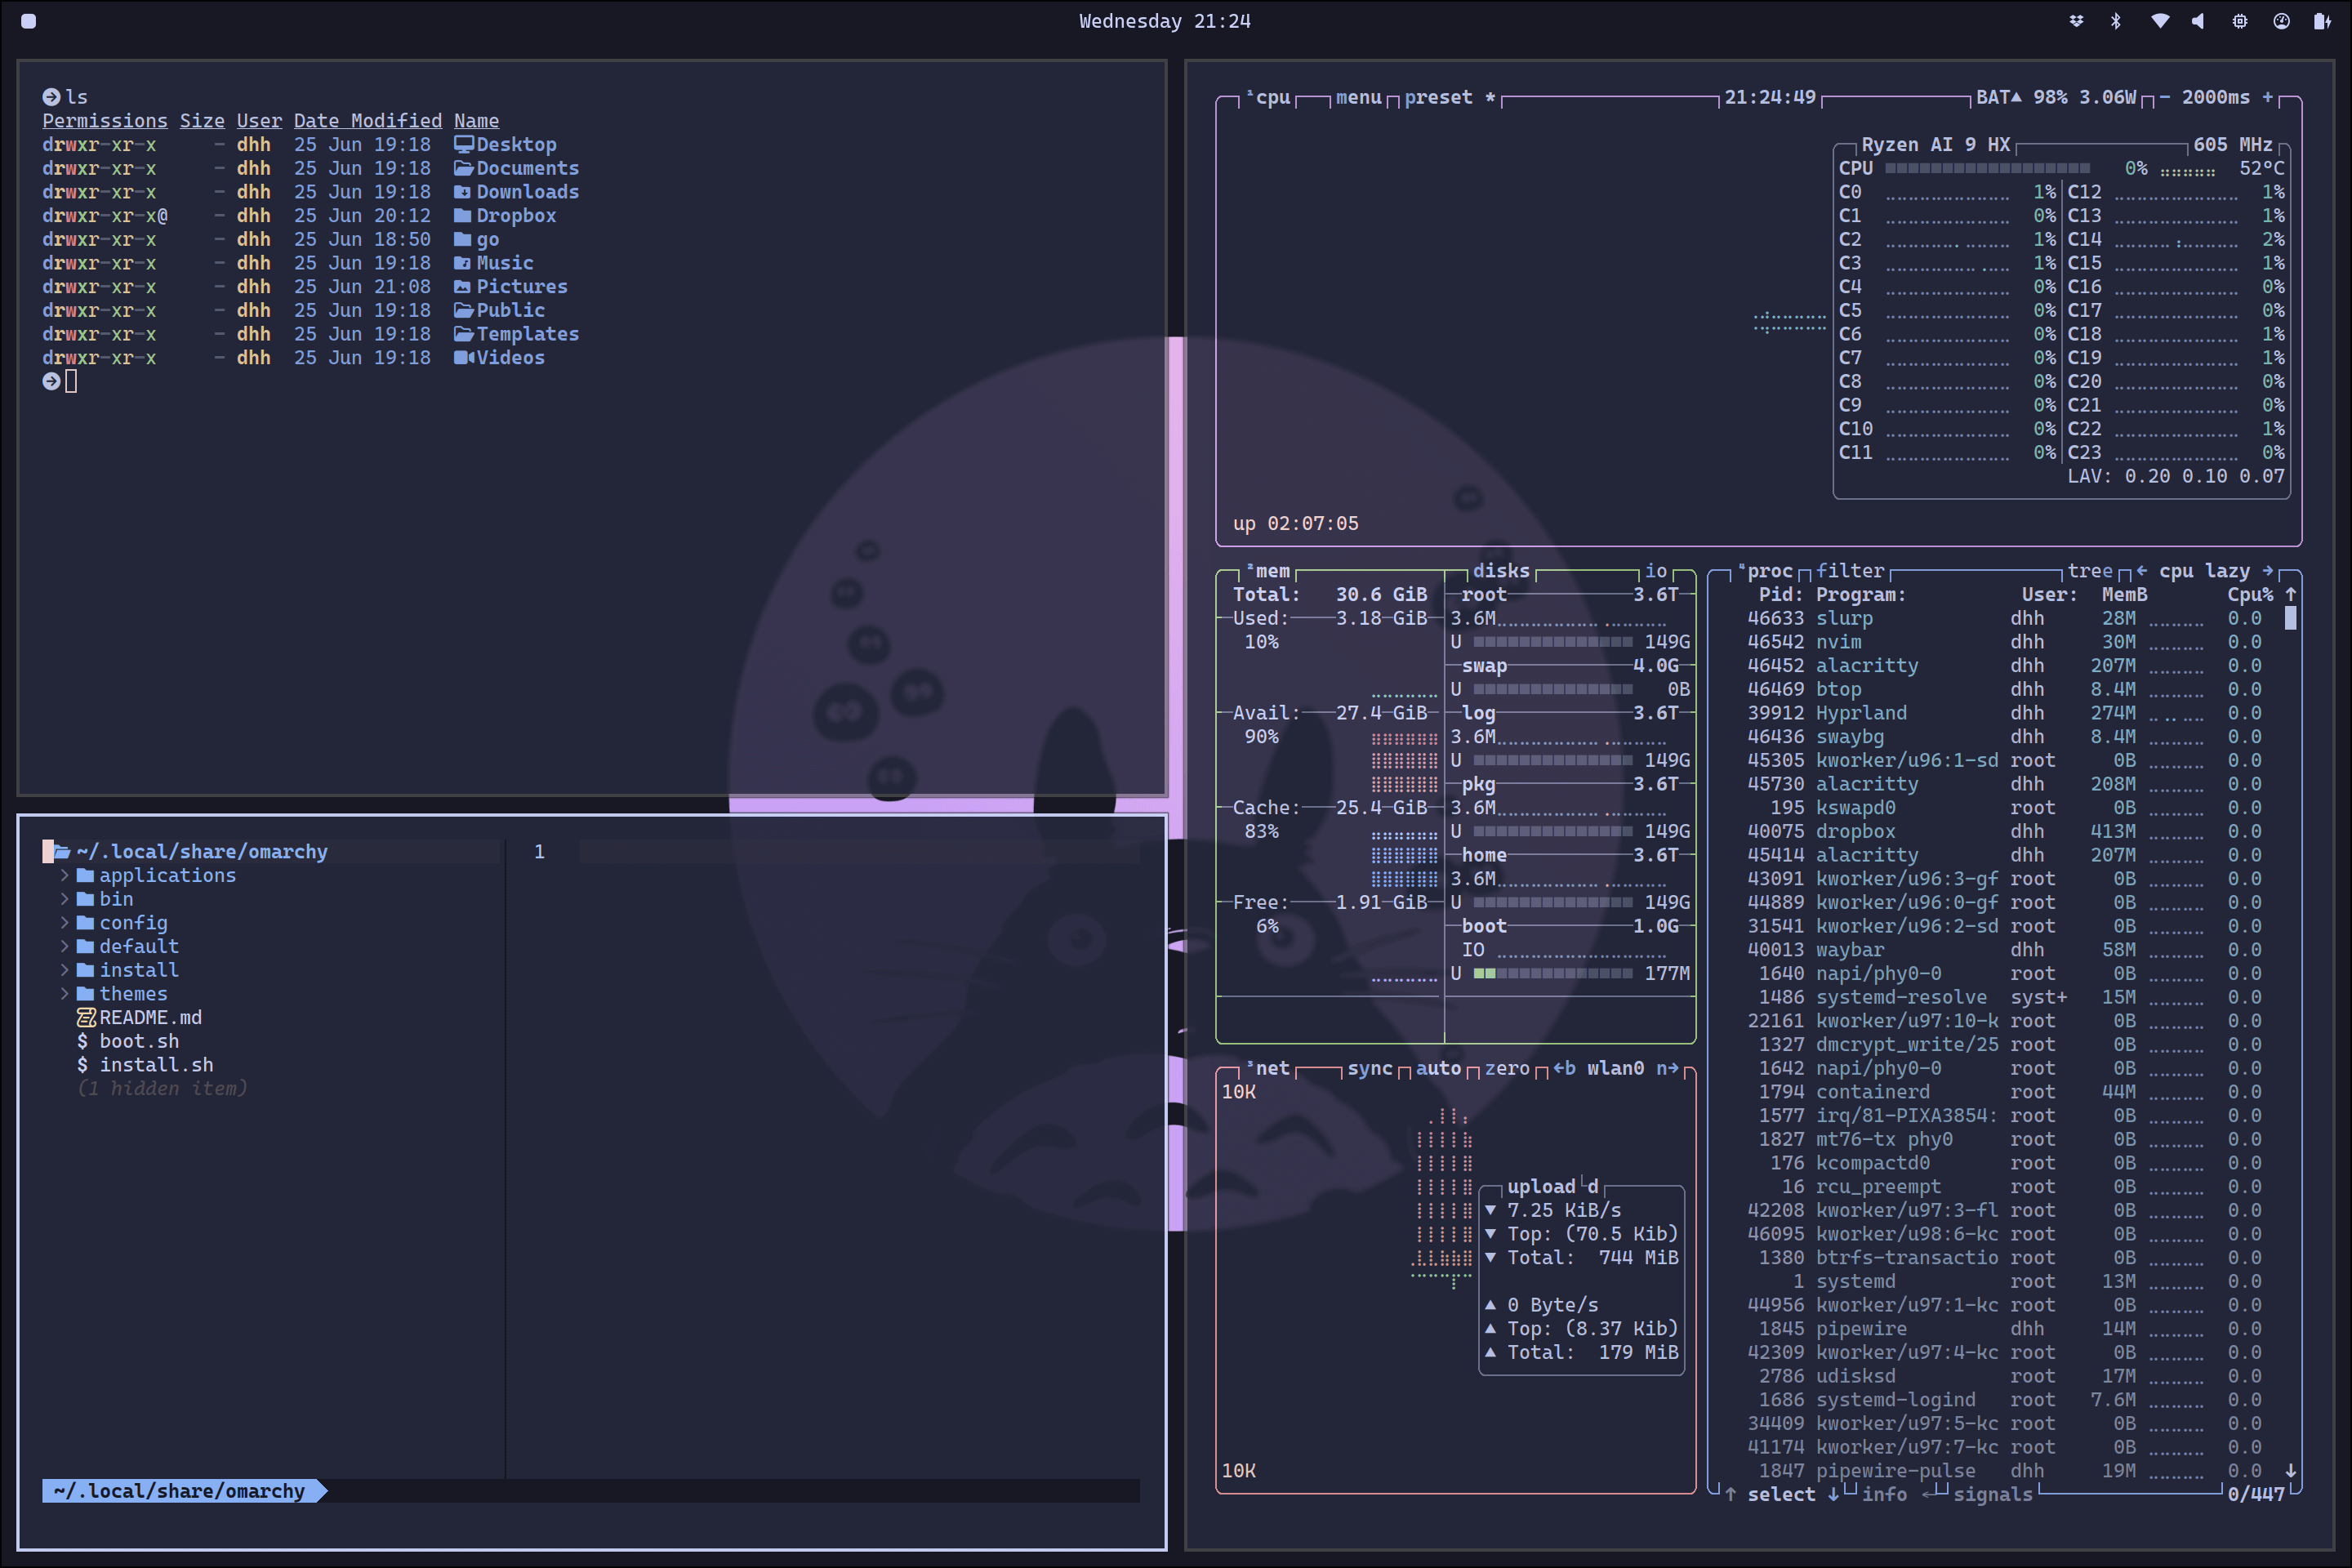Click the CPU chip system tray icon
Image resolution: width=2352 pixels, height=1568 pixels.
point(2239,21)
